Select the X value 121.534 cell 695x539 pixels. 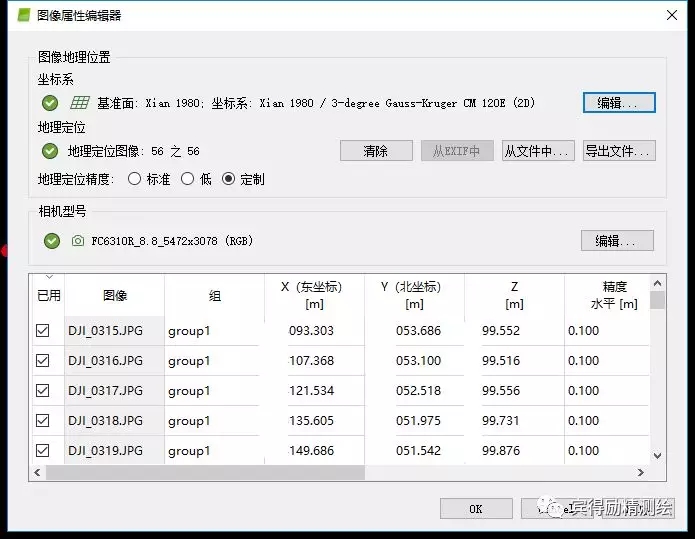click(x=312, y=391)
